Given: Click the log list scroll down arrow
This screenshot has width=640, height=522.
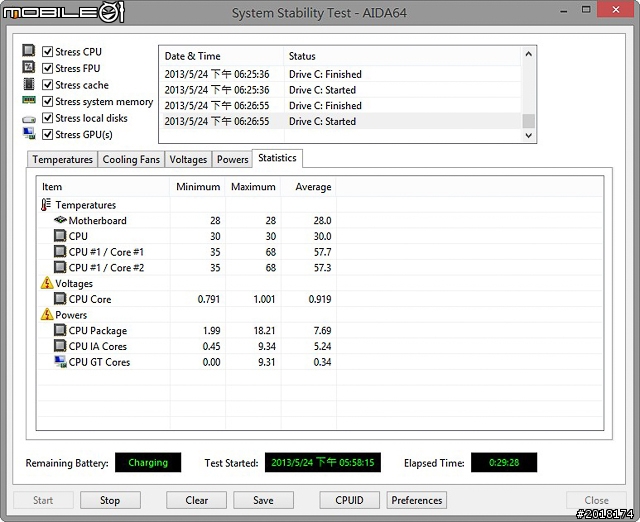Looking at the screenshot, I should pos(529,135).
